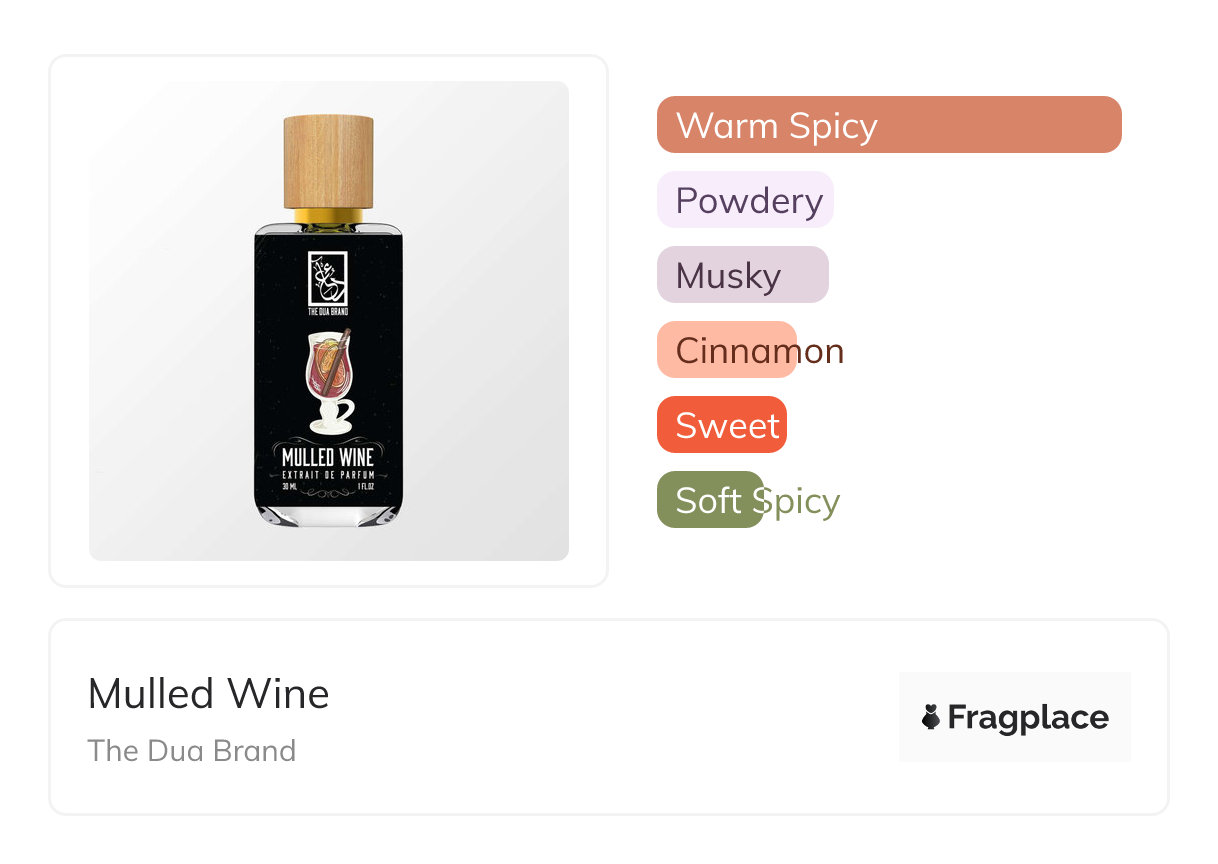Screen dimensions: 1218x864
Task: Click the clear glass base of the bottle
Action: (x=328, y=513)
